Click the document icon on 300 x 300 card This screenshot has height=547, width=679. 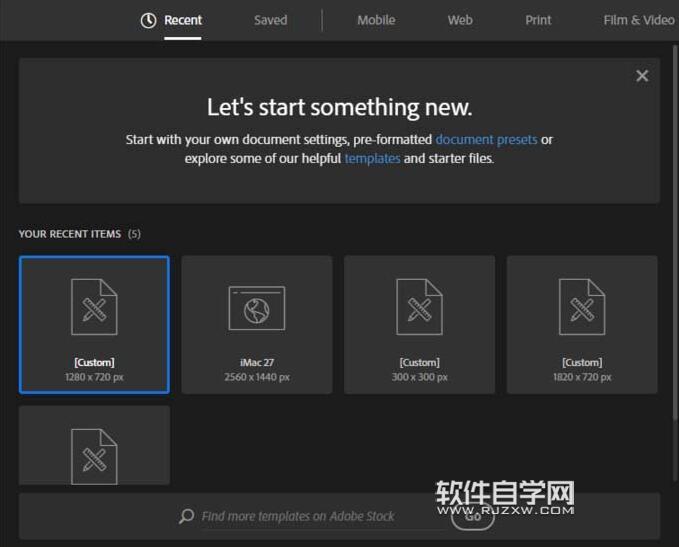(419, 307)
